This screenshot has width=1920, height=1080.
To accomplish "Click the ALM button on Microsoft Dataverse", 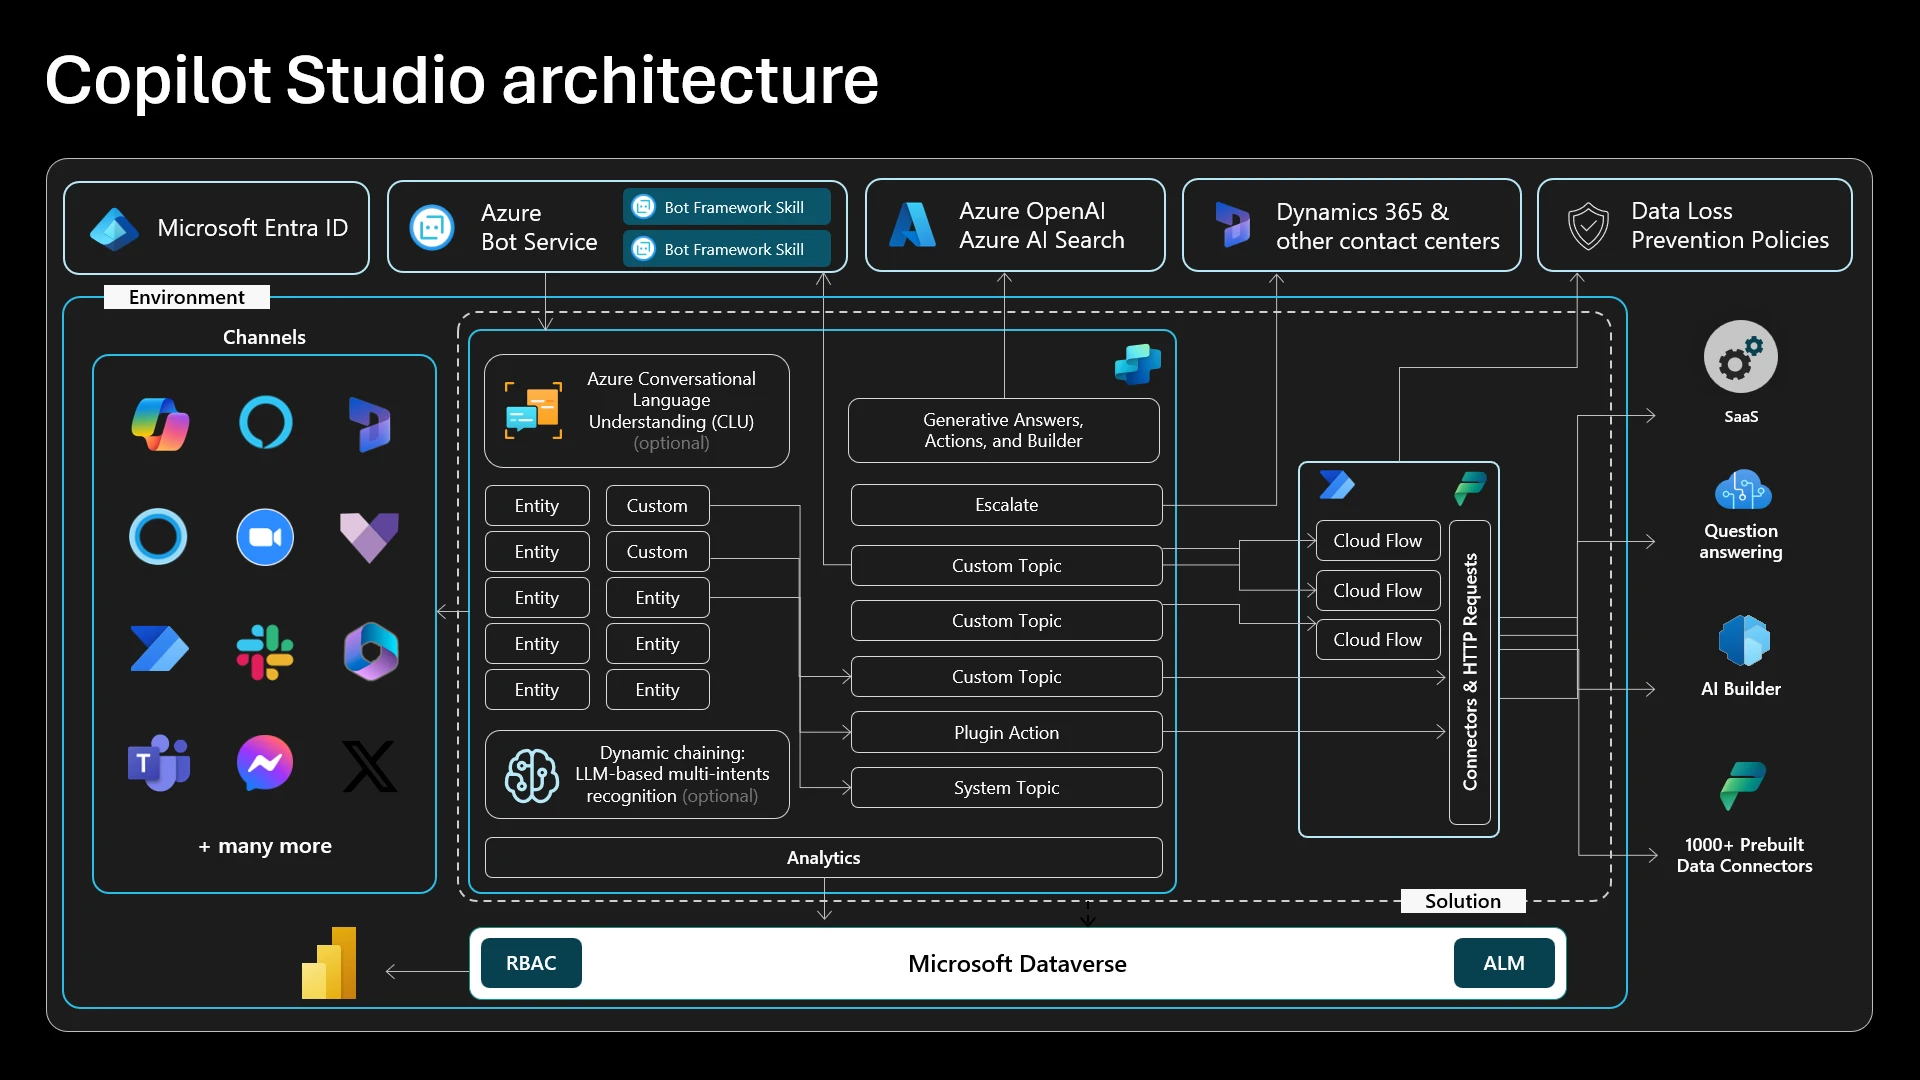I will [x=1504, y=963].
